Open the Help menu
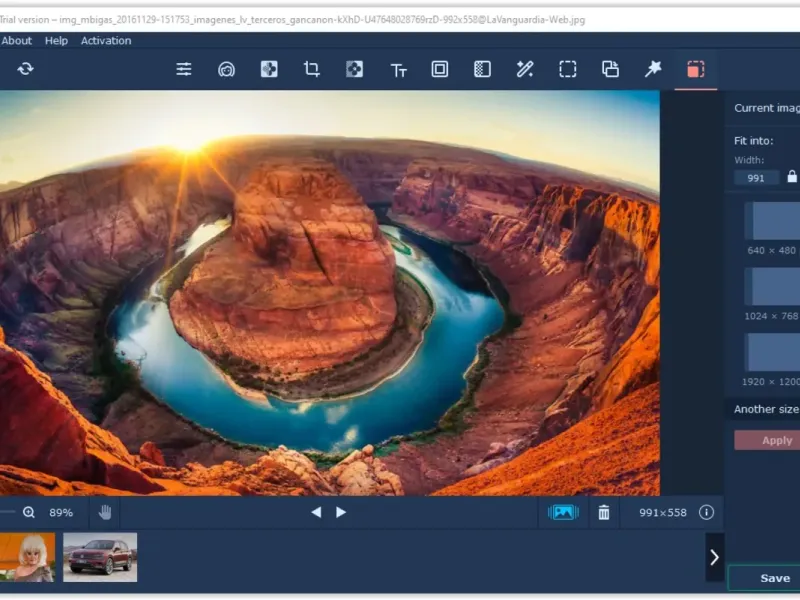 (x=56, y=41)
